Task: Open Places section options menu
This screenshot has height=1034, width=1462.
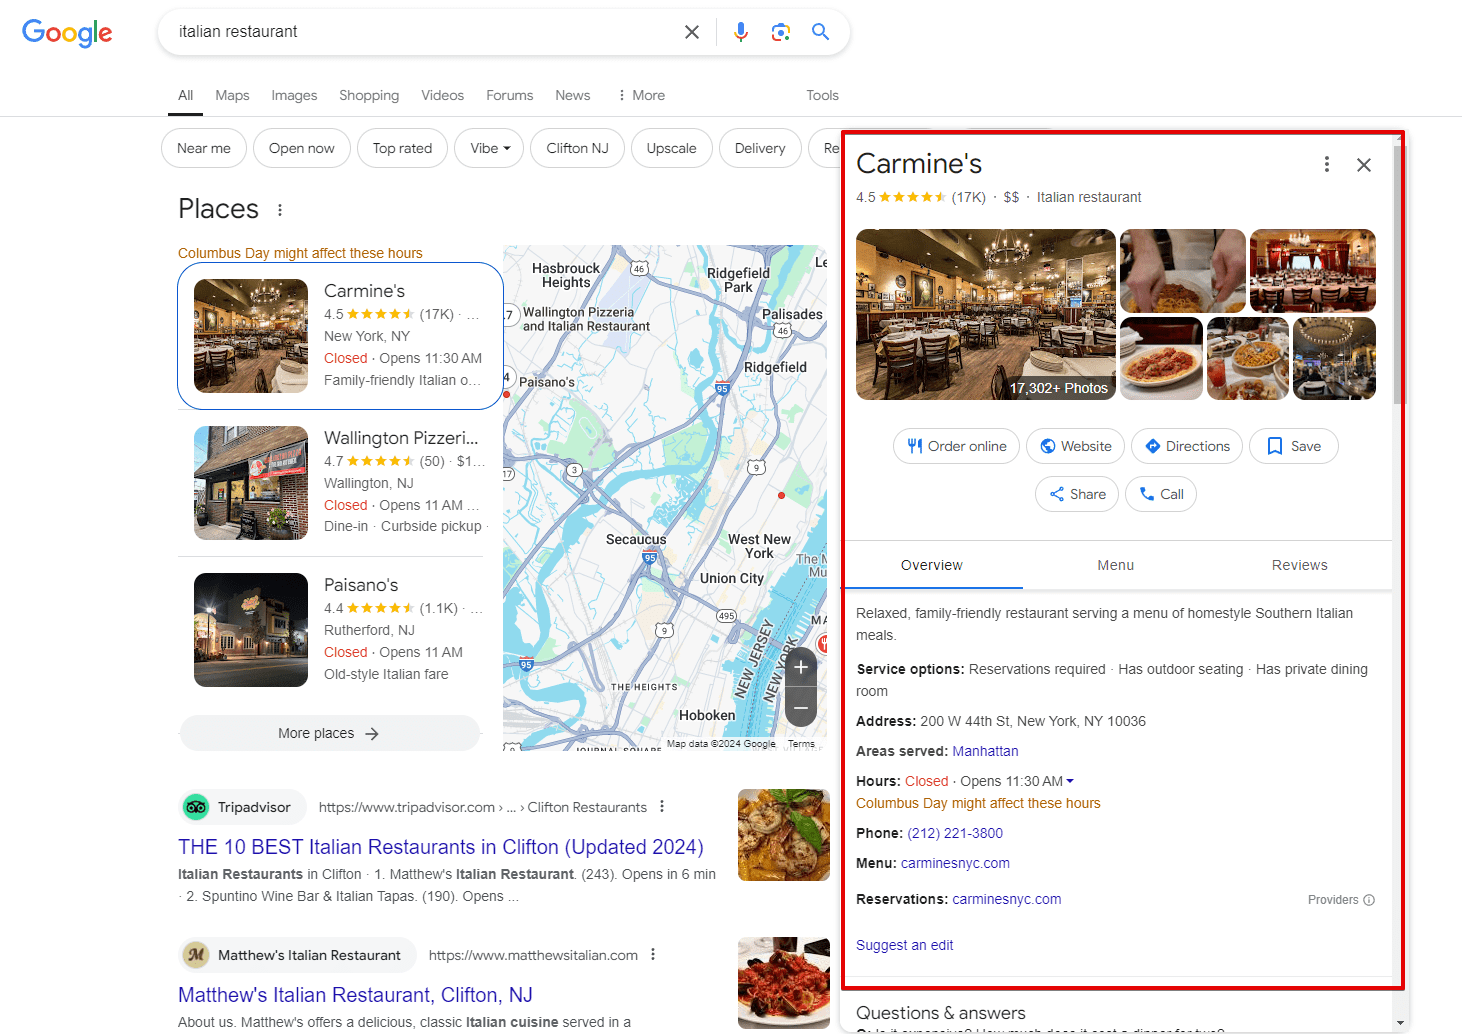Action: 280,210
